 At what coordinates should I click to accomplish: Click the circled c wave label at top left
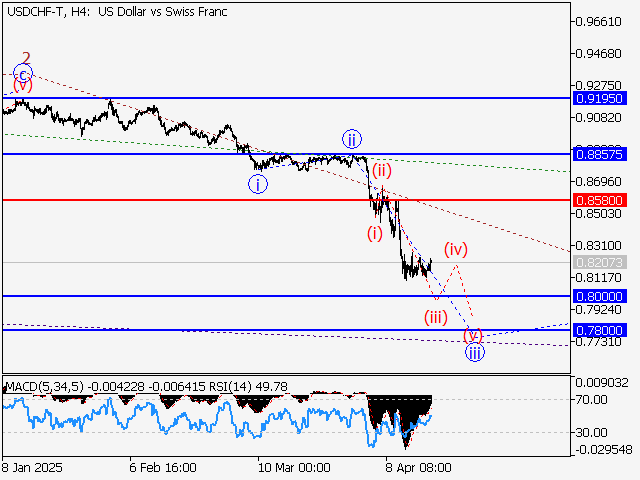click(23, 72)
